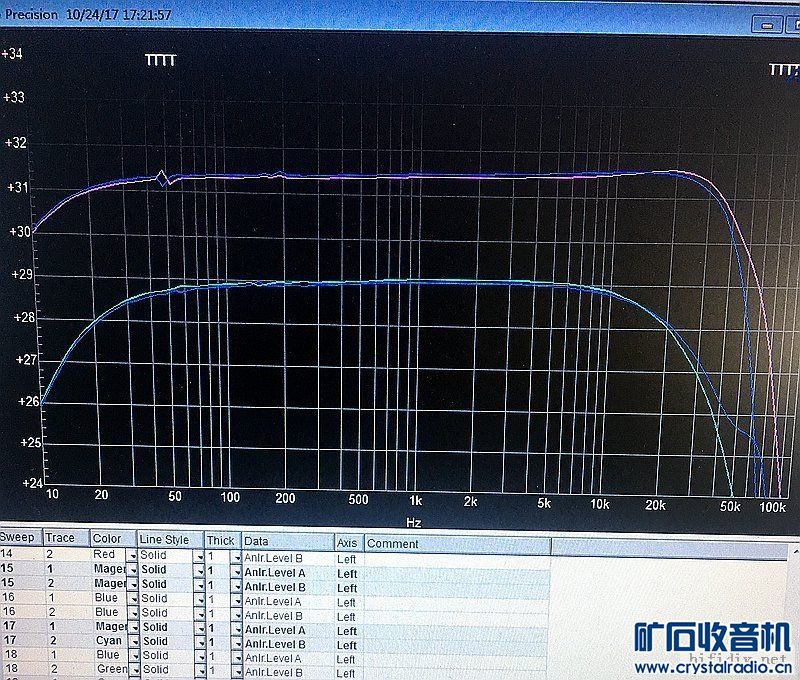Image resolution: width=800 pixels, height=680 pixels.
Task: Open Line Style dropdown for sweep 15 trace 2
Action: (x=199, y=585)
